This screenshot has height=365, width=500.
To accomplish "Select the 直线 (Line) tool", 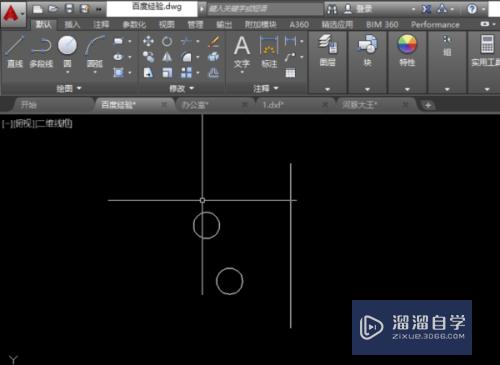I will 15,52.
